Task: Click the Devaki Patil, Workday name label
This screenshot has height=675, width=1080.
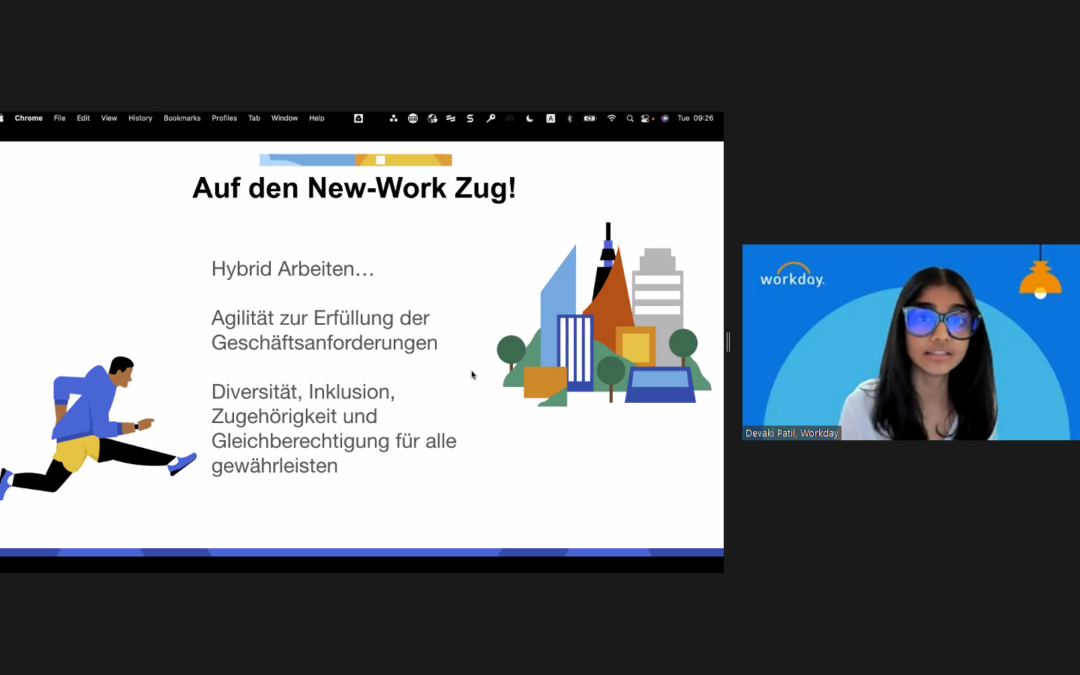Action: [792, 433]
